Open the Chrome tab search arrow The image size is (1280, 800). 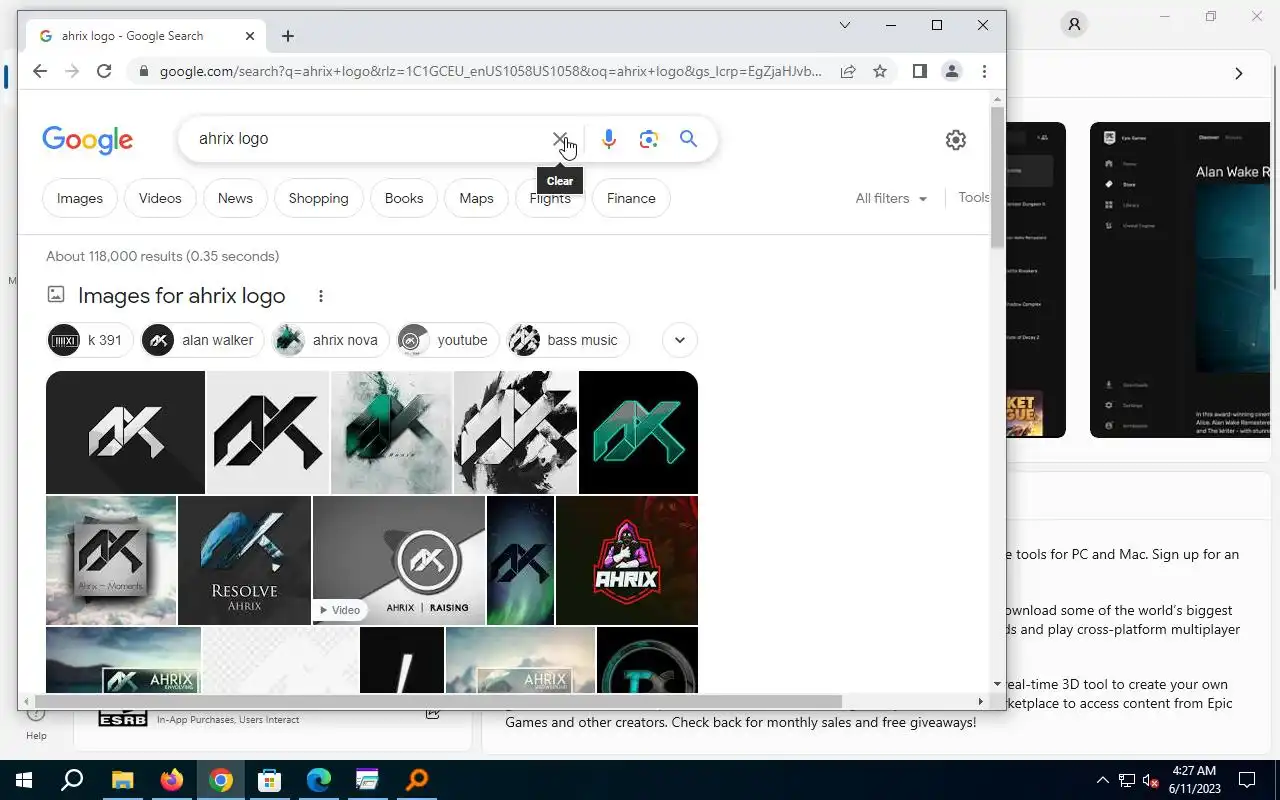[x=845, y=25]
